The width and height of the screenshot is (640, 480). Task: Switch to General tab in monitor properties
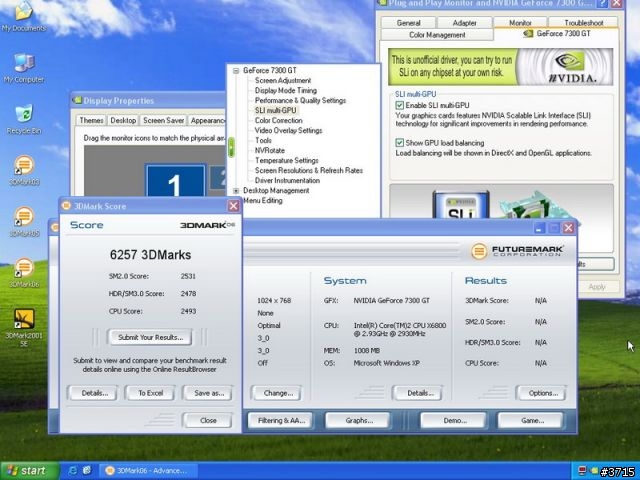click(x=409, y=23)
